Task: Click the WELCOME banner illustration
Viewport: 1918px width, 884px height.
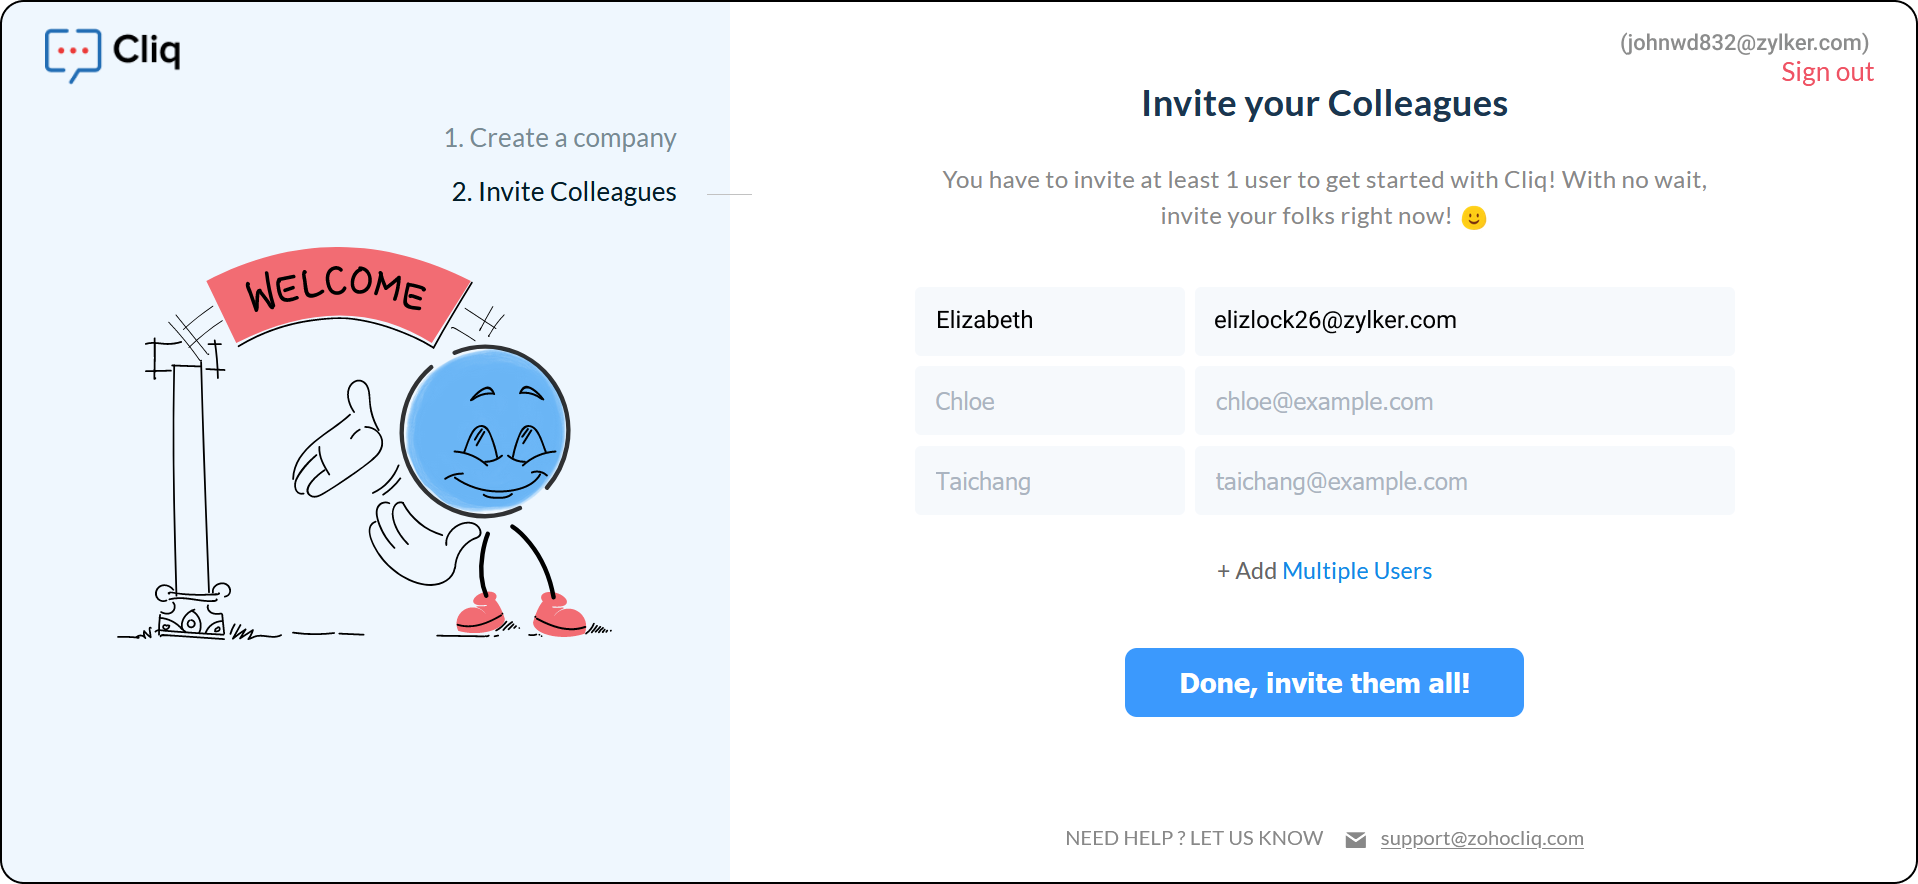Action: (338, 291)
